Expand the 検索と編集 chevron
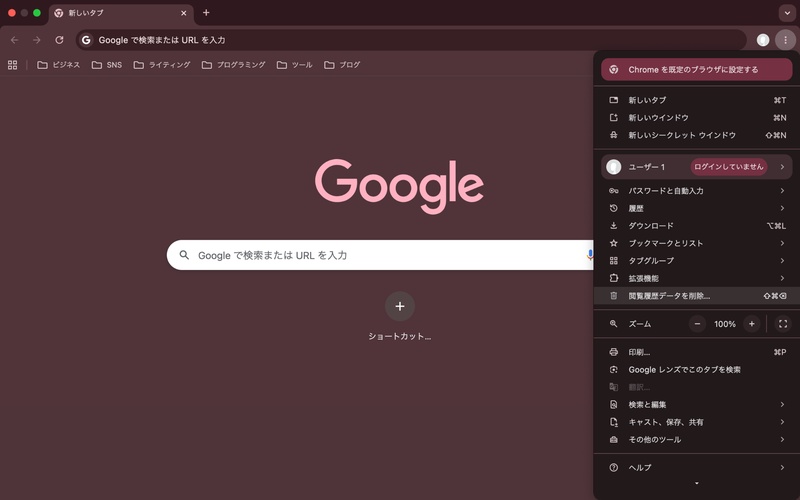The height and width of the screenshot is (500, 800). click(x=782, y=405)
